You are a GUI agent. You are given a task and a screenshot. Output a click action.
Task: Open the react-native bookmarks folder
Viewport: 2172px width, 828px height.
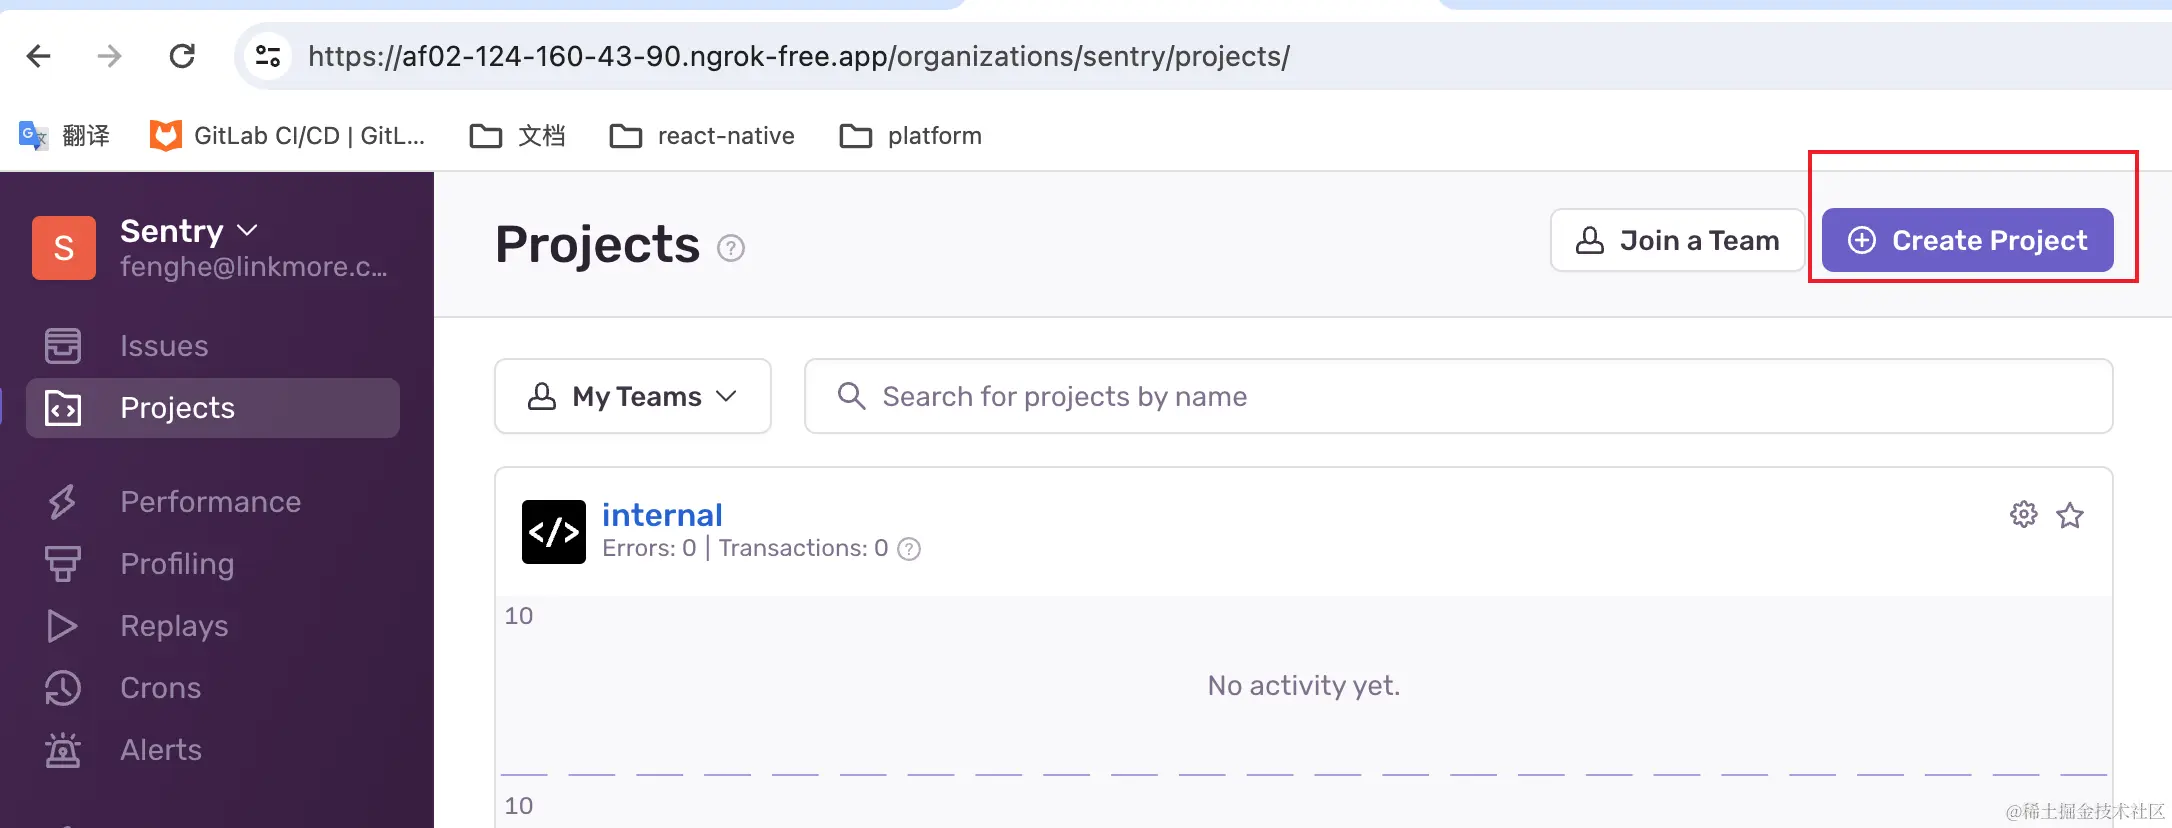[702, 136]
